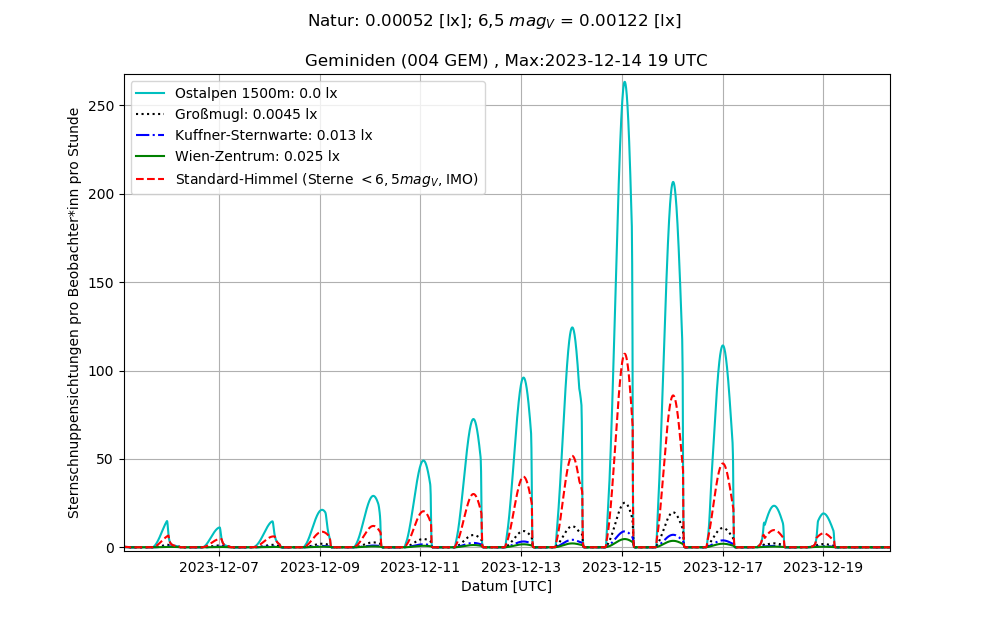The image size is (989, 619).
Task: Click the x-axis date label 2023-12-15
Action: pyautogui.click(x=622, y=567)
